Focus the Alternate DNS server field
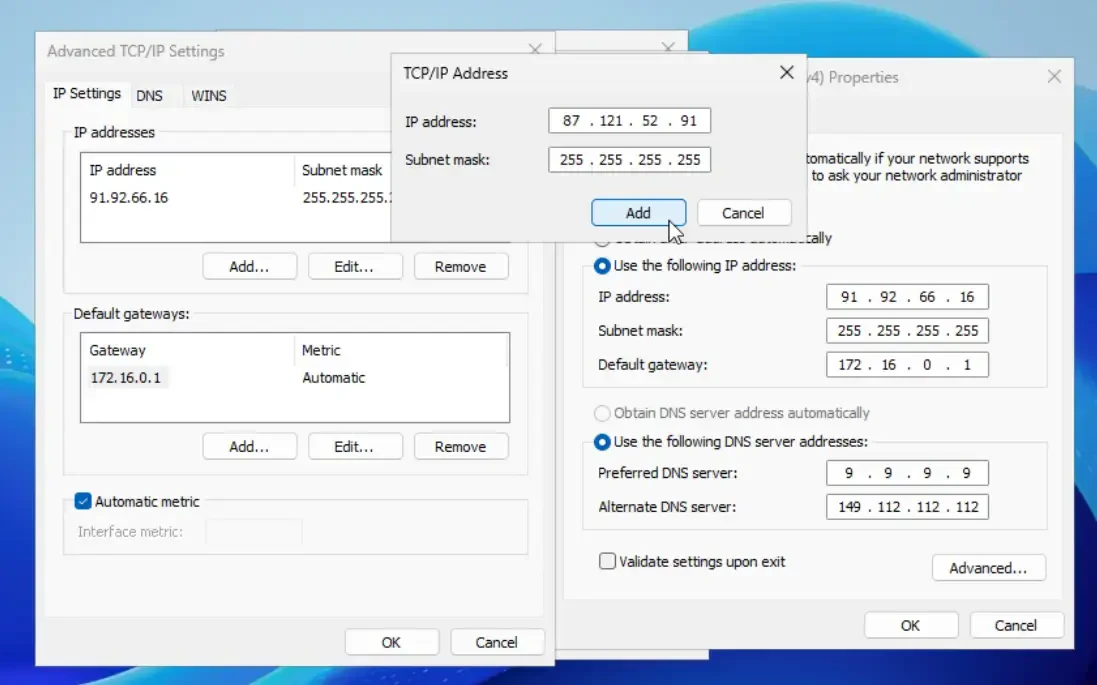 [907, 507]
